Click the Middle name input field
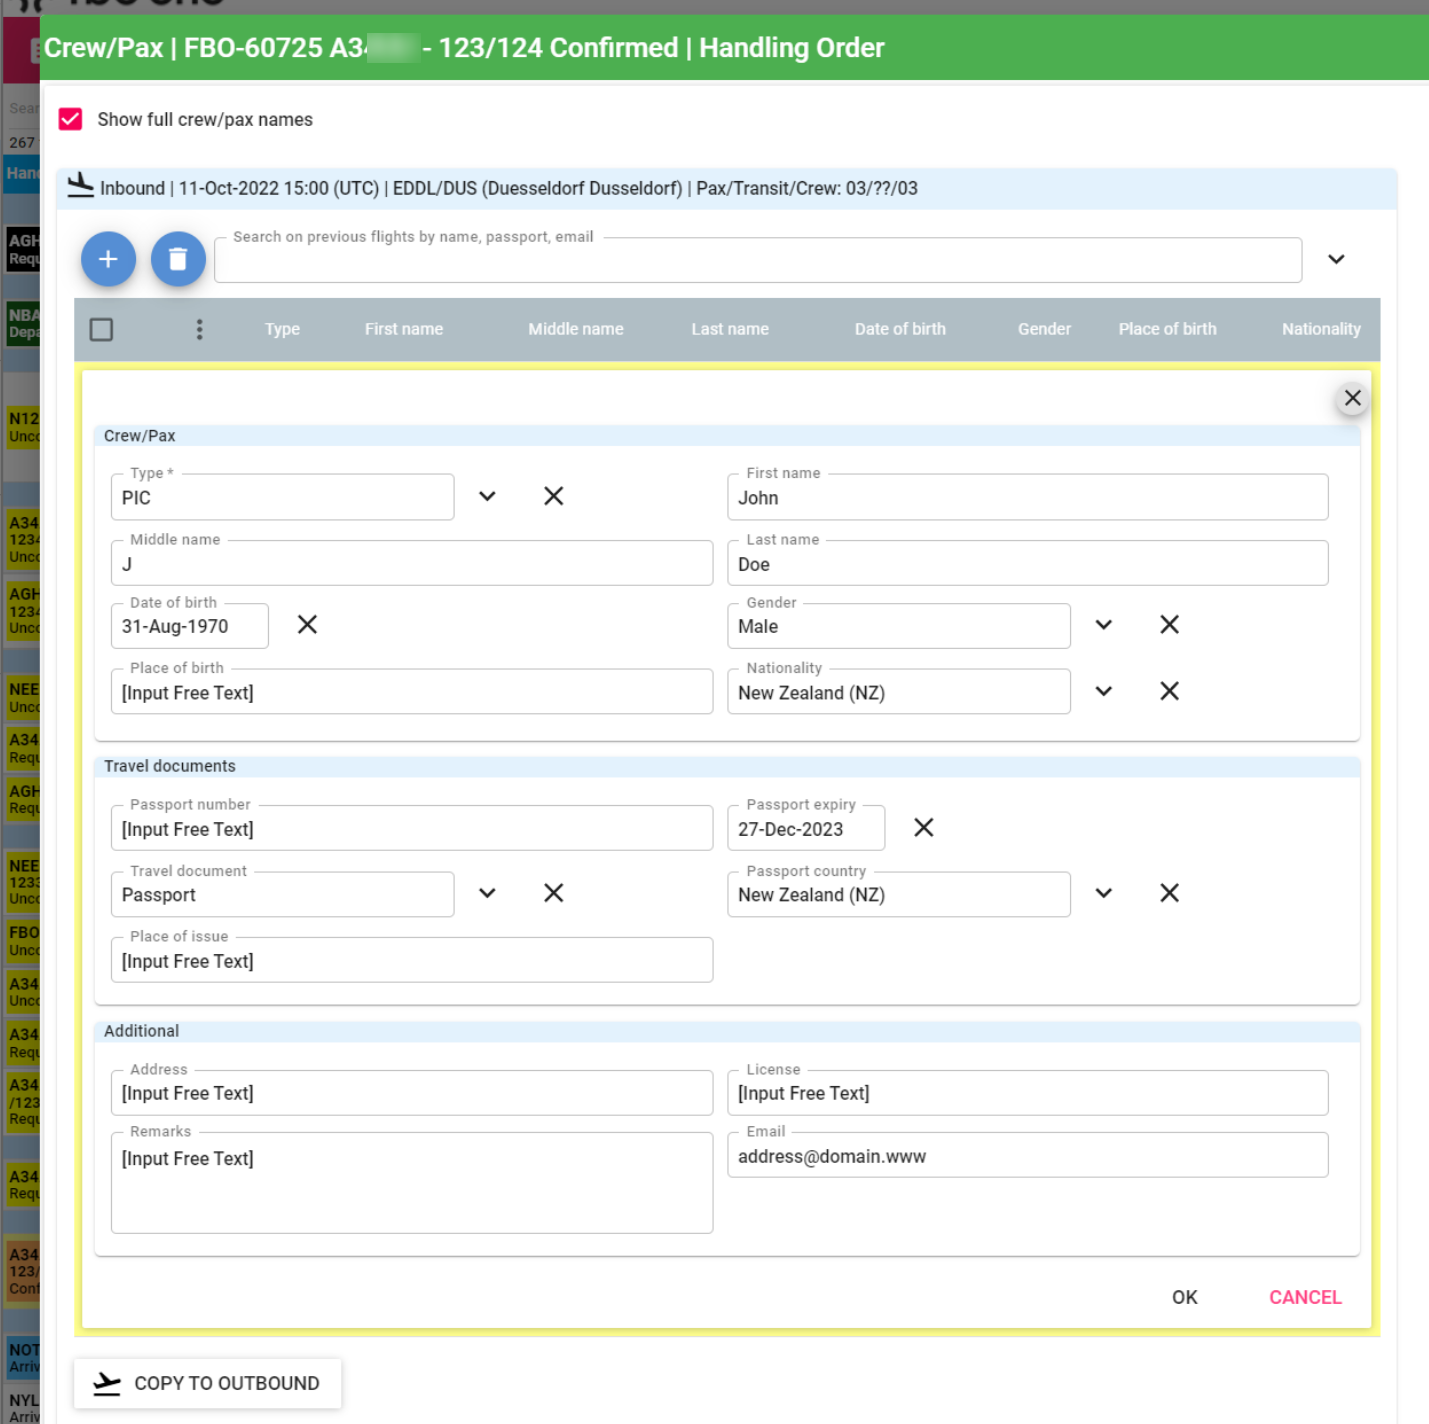This screenshot has height=1424, width=1429. 411,563
